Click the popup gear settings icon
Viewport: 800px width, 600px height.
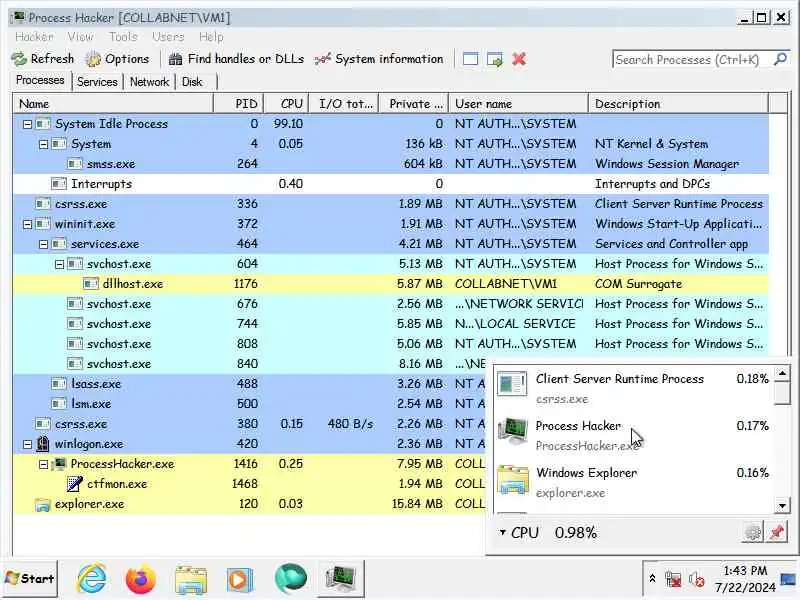[x=753, y=532]
